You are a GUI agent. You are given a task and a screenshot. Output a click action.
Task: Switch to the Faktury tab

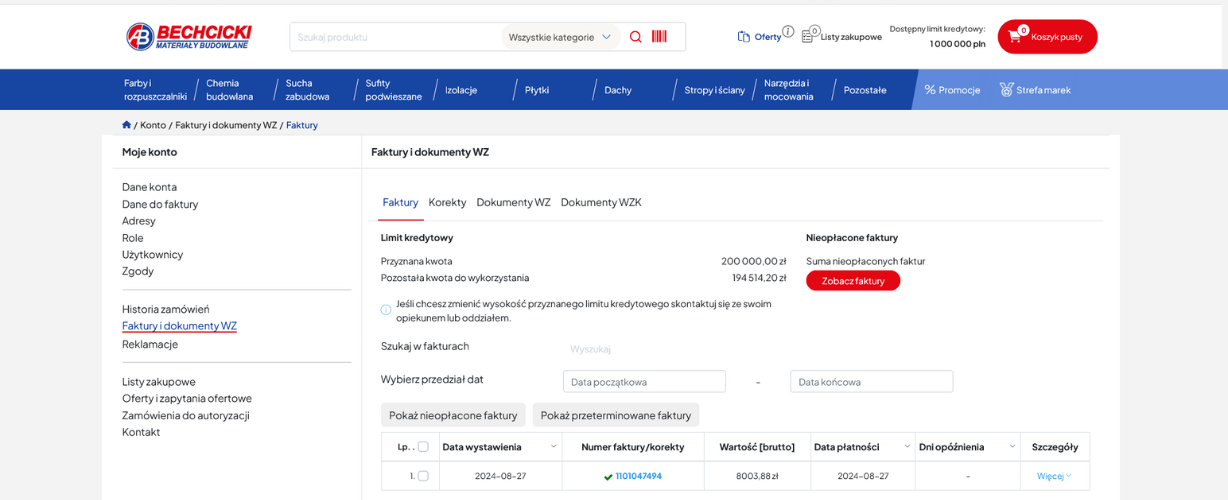(400, 202)
